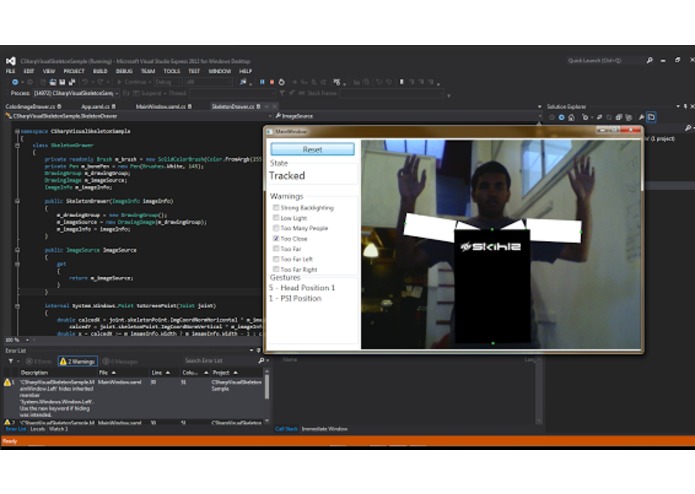Click the Show All Files icon in Solution Explorer
695x494 pixels.
(x=629, y=117)
